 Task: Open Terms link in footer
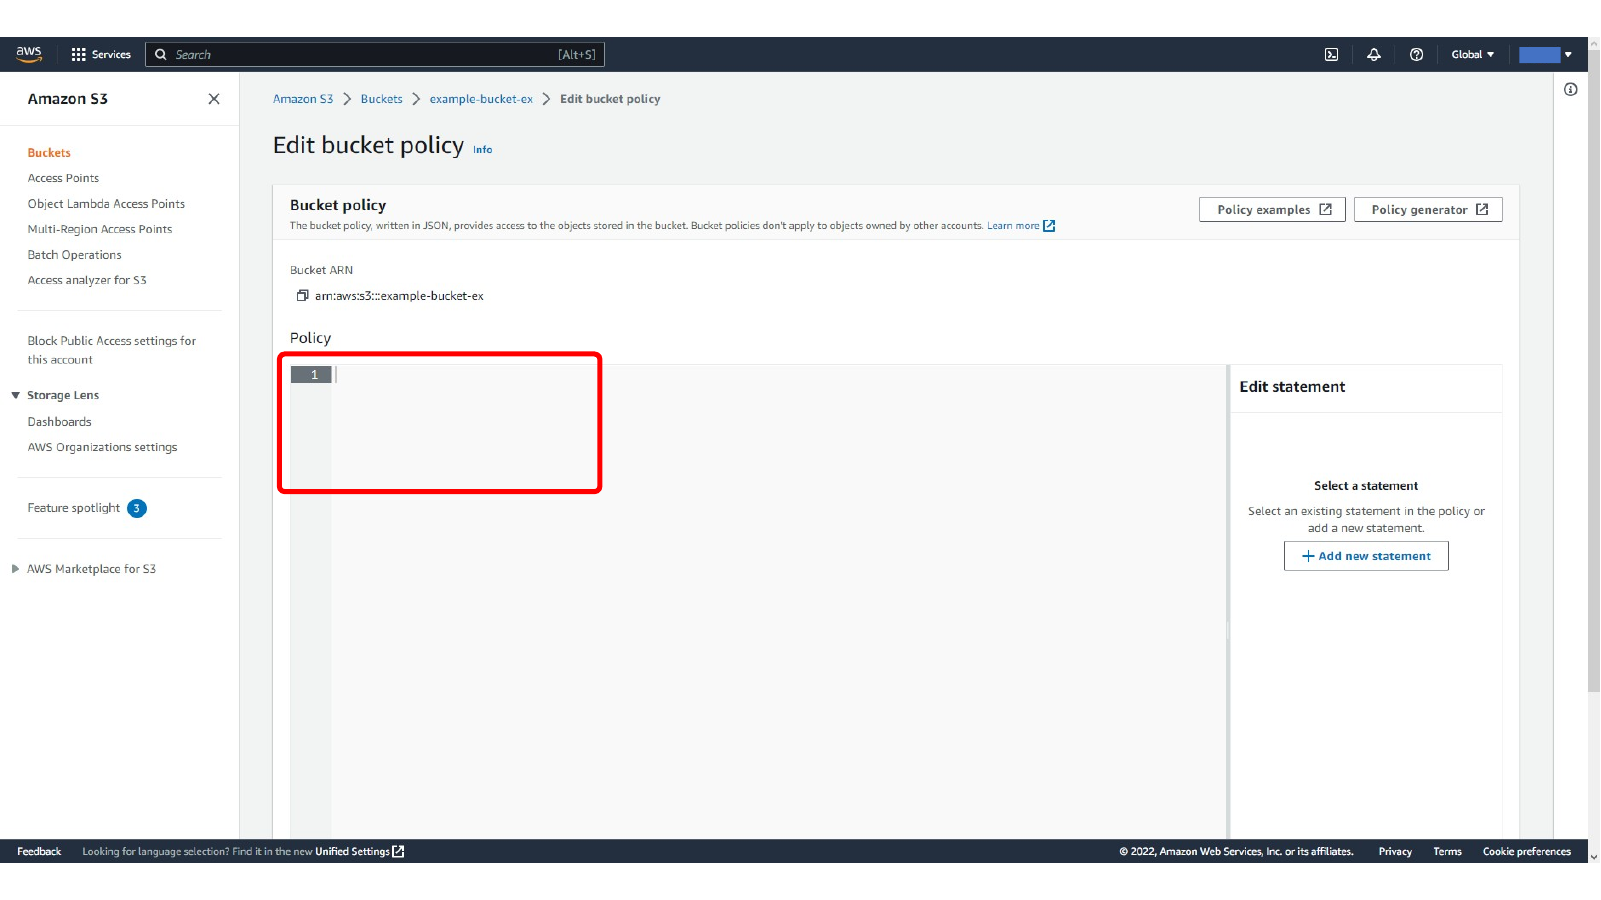click(x=1447, y=852)
